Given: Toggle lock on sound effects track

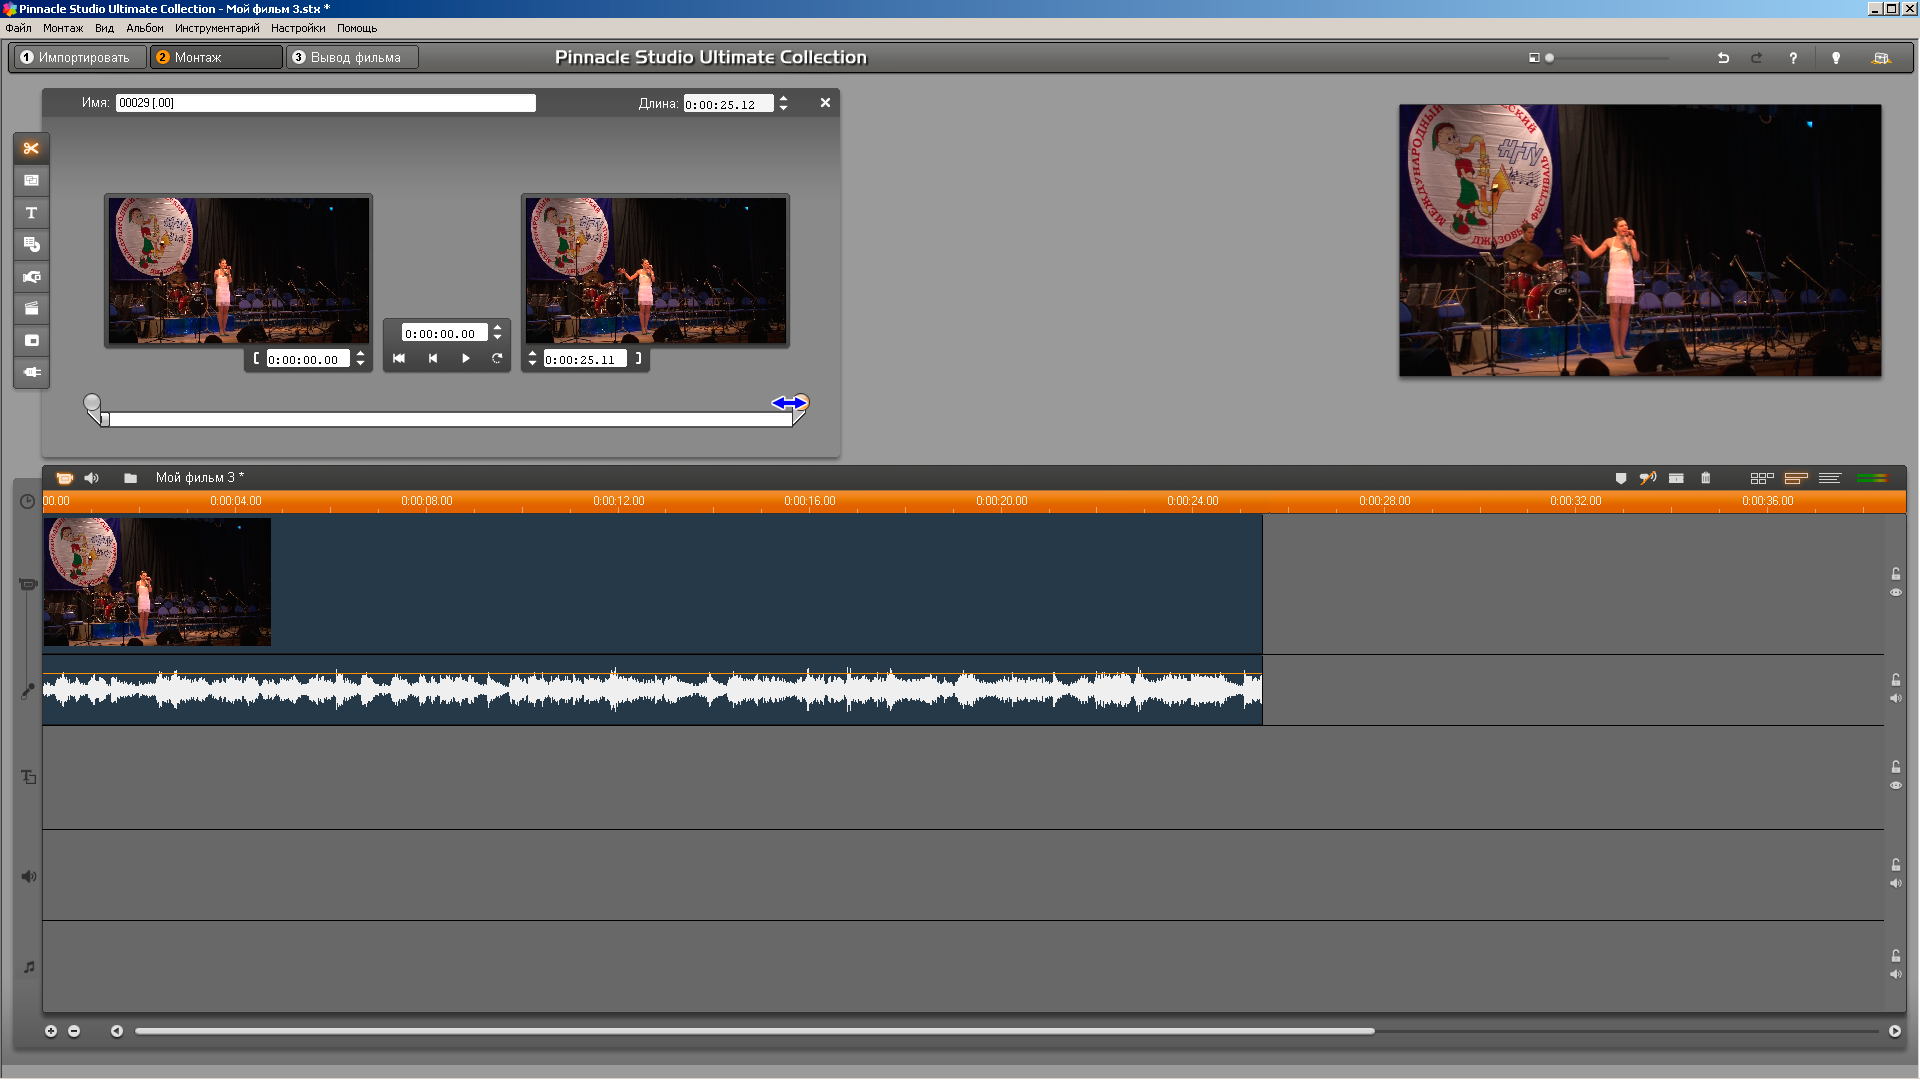Looking at the screenshot, I should click(x=1895, y=865).
